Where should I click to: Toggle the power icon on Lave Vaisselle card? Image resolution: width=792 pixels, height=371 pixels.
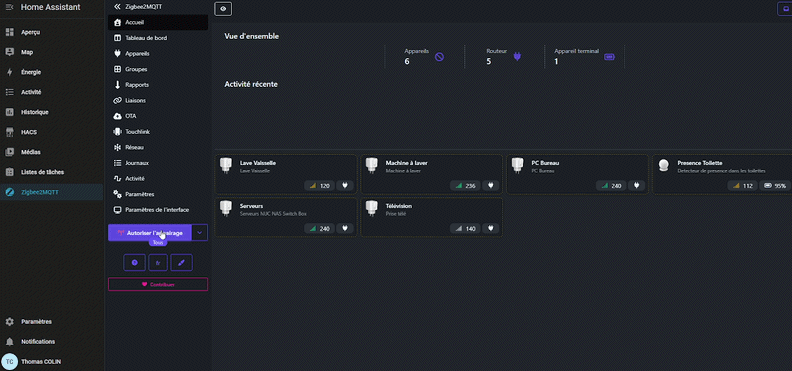click(x=345, y=186)
